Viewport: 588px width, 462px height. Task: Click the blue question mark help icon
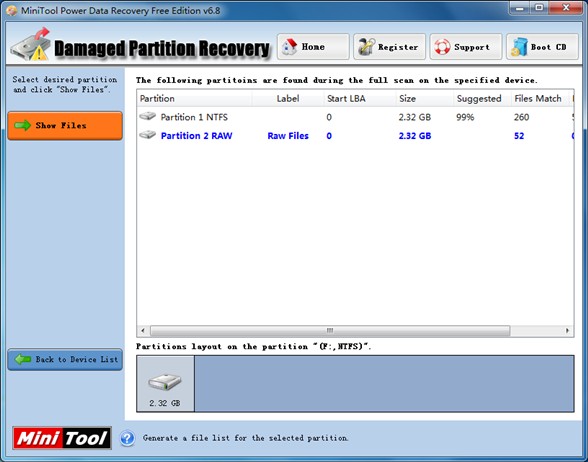128,438
